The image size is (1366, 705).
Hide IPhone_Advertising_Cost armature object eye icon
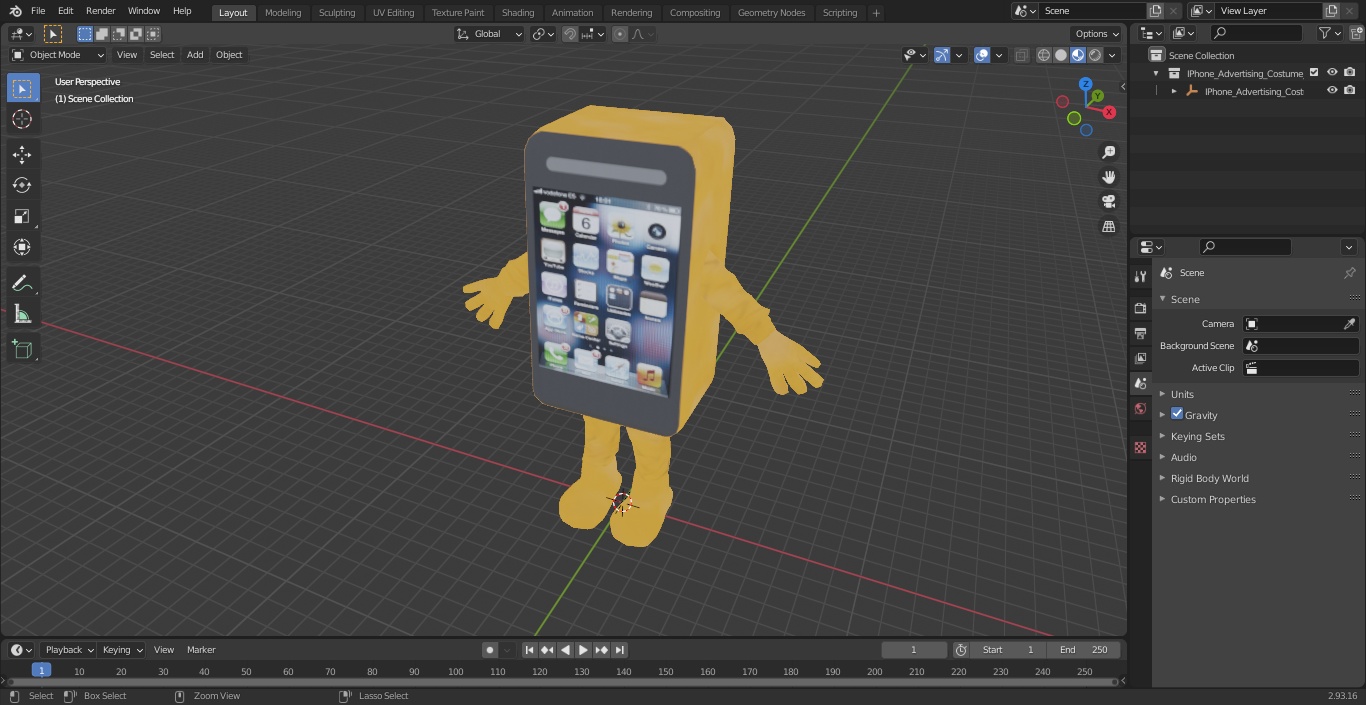tap(1332, 91)
